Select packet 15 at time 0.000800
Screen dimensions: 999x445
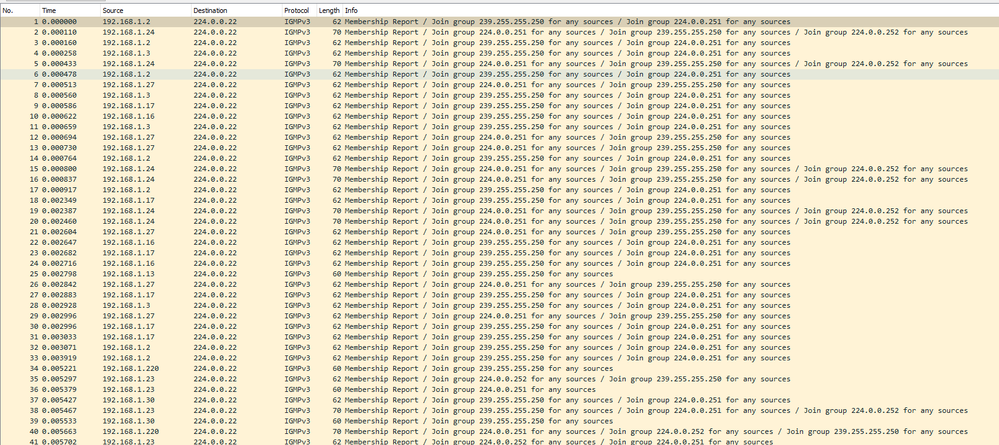(500, 169)
